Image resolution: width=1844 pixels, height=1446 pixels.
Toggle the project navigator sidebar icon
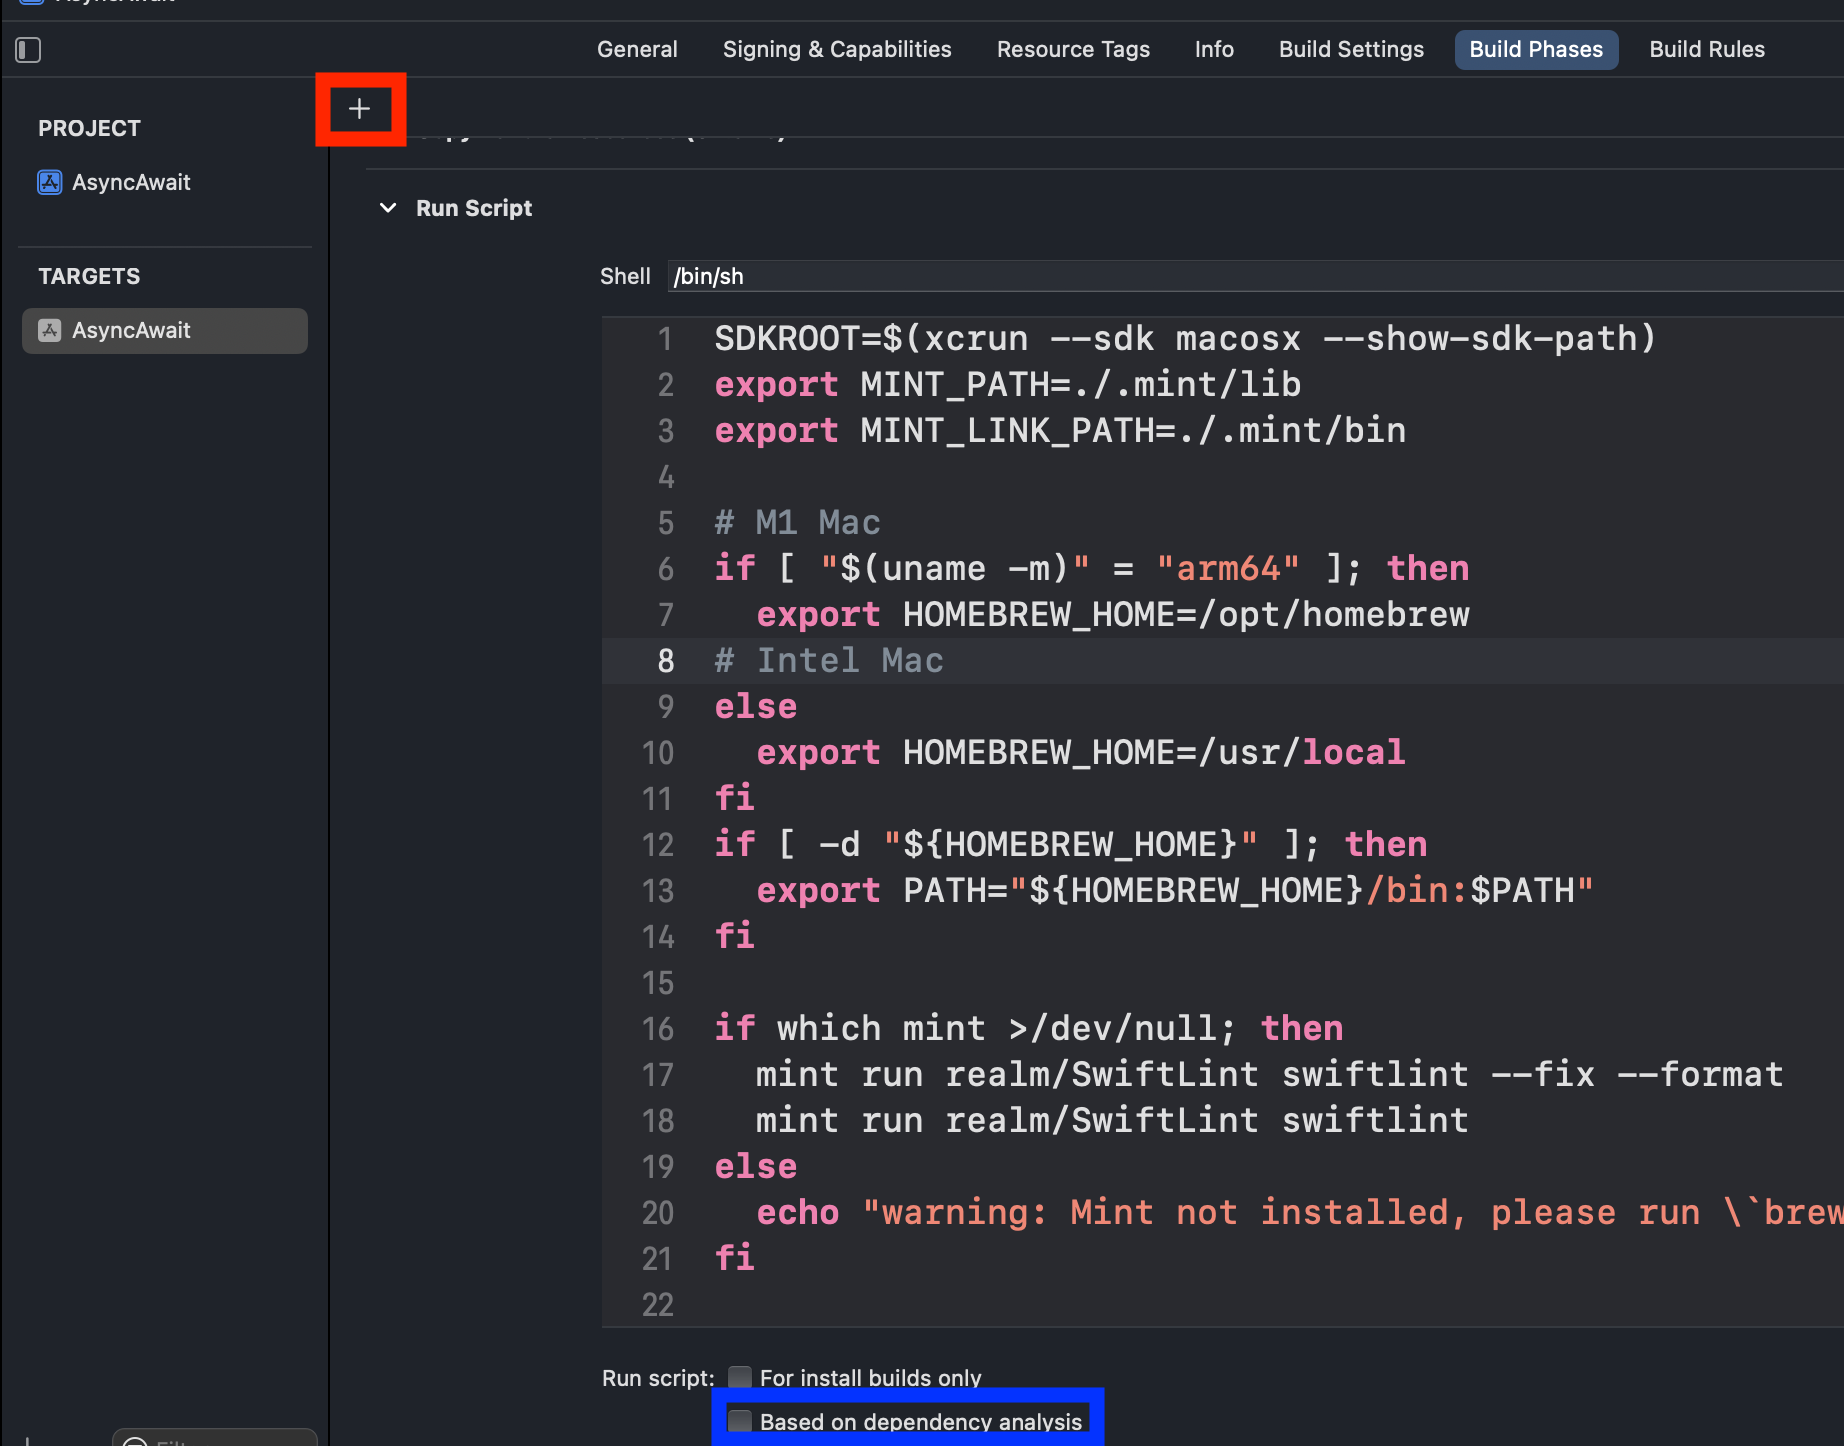(28, 50)
